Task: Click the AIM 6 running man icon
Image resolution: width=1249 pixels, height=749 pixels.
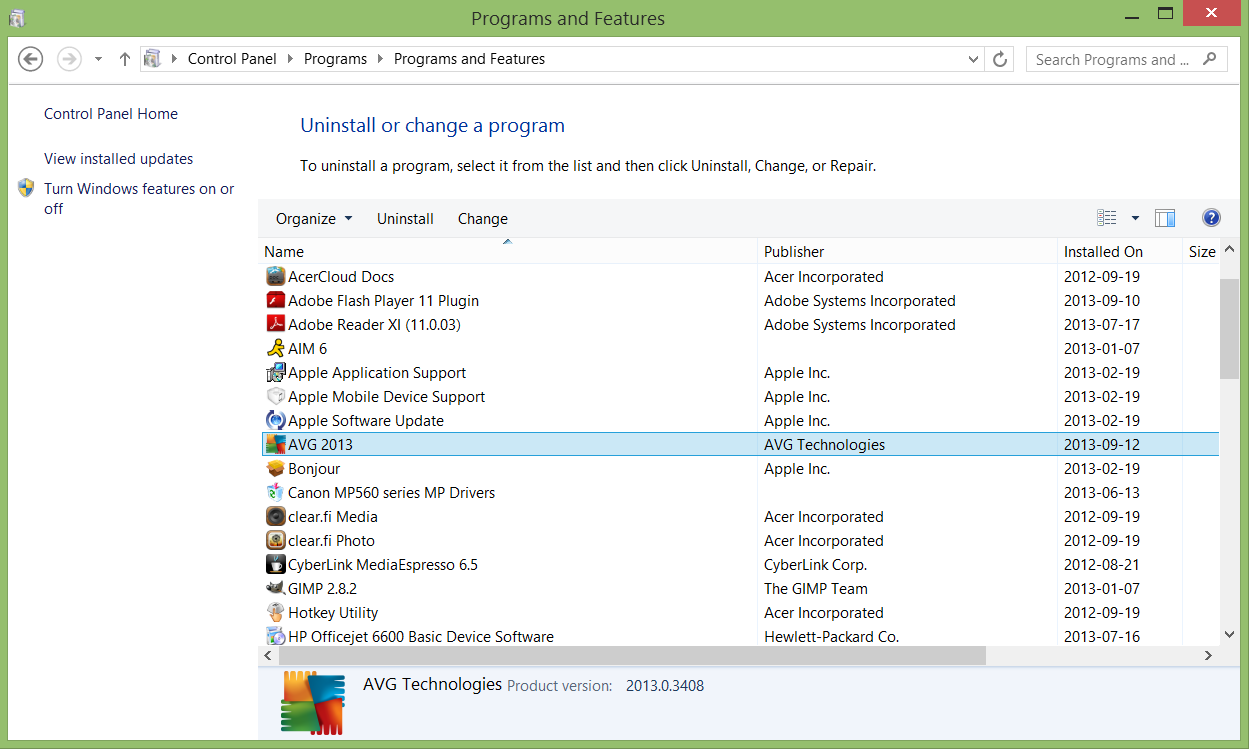Action: [276, 349]
